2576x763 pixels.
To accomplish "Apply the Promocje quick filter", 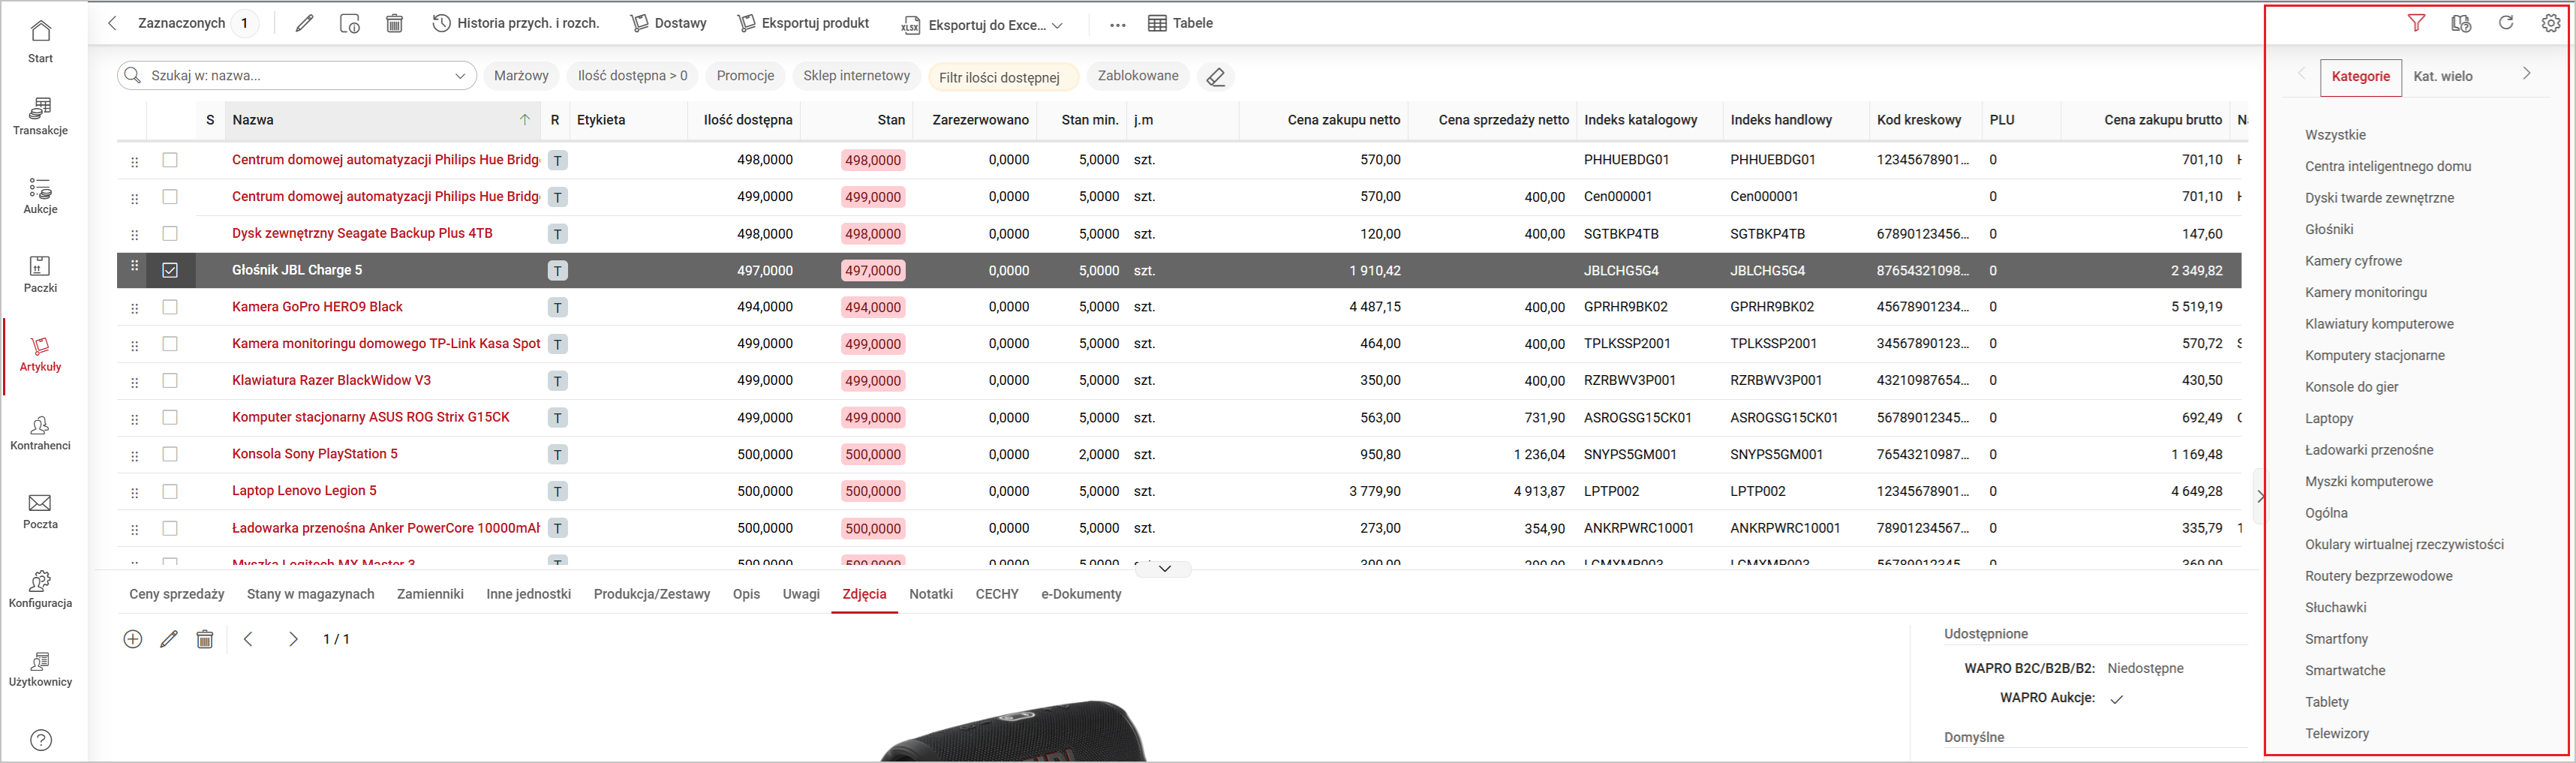I will pyautogui.click(x=745, y=76).
